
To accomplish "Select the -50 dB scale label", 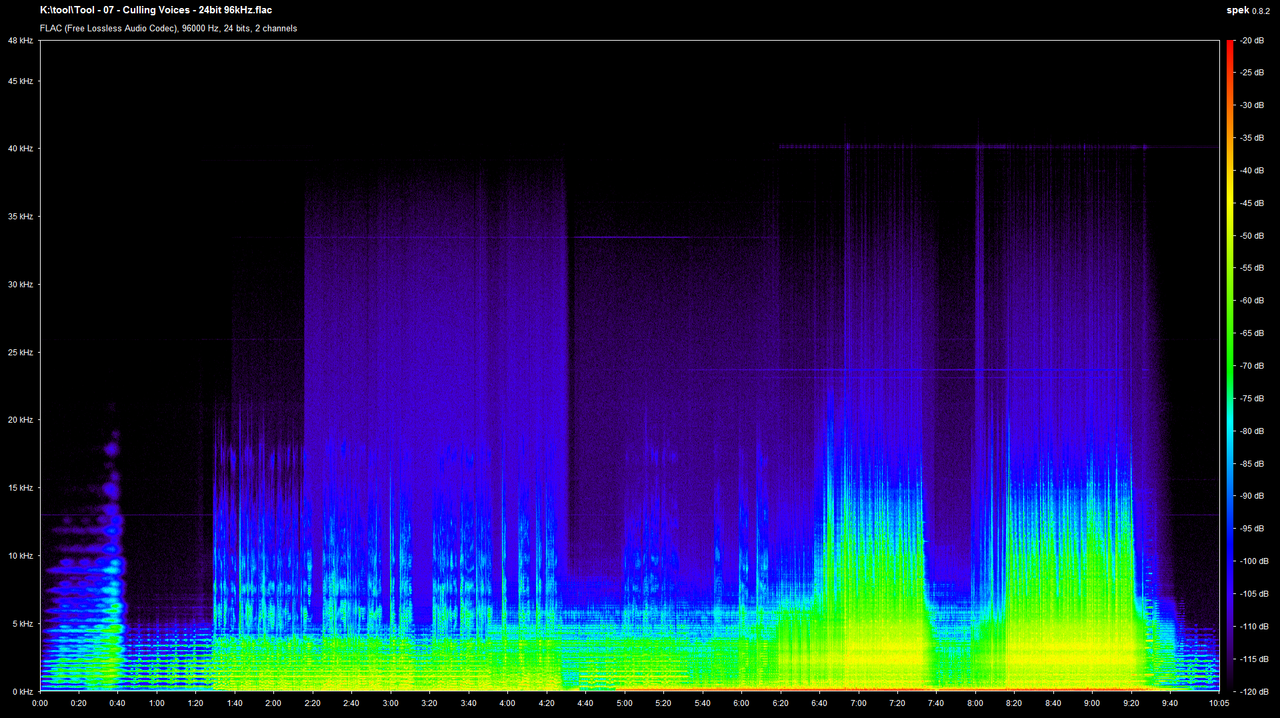I will tap(1253, 236).
